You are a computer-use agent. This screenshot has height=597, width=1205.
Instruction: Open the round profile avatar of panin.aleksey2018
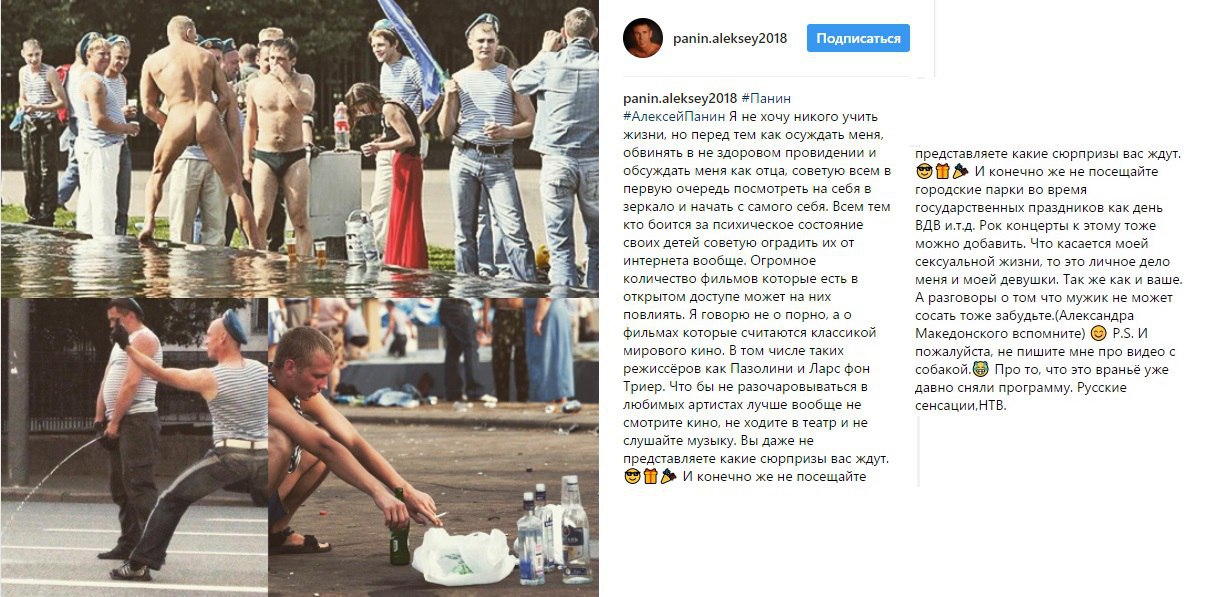click(x=642, y=39)
